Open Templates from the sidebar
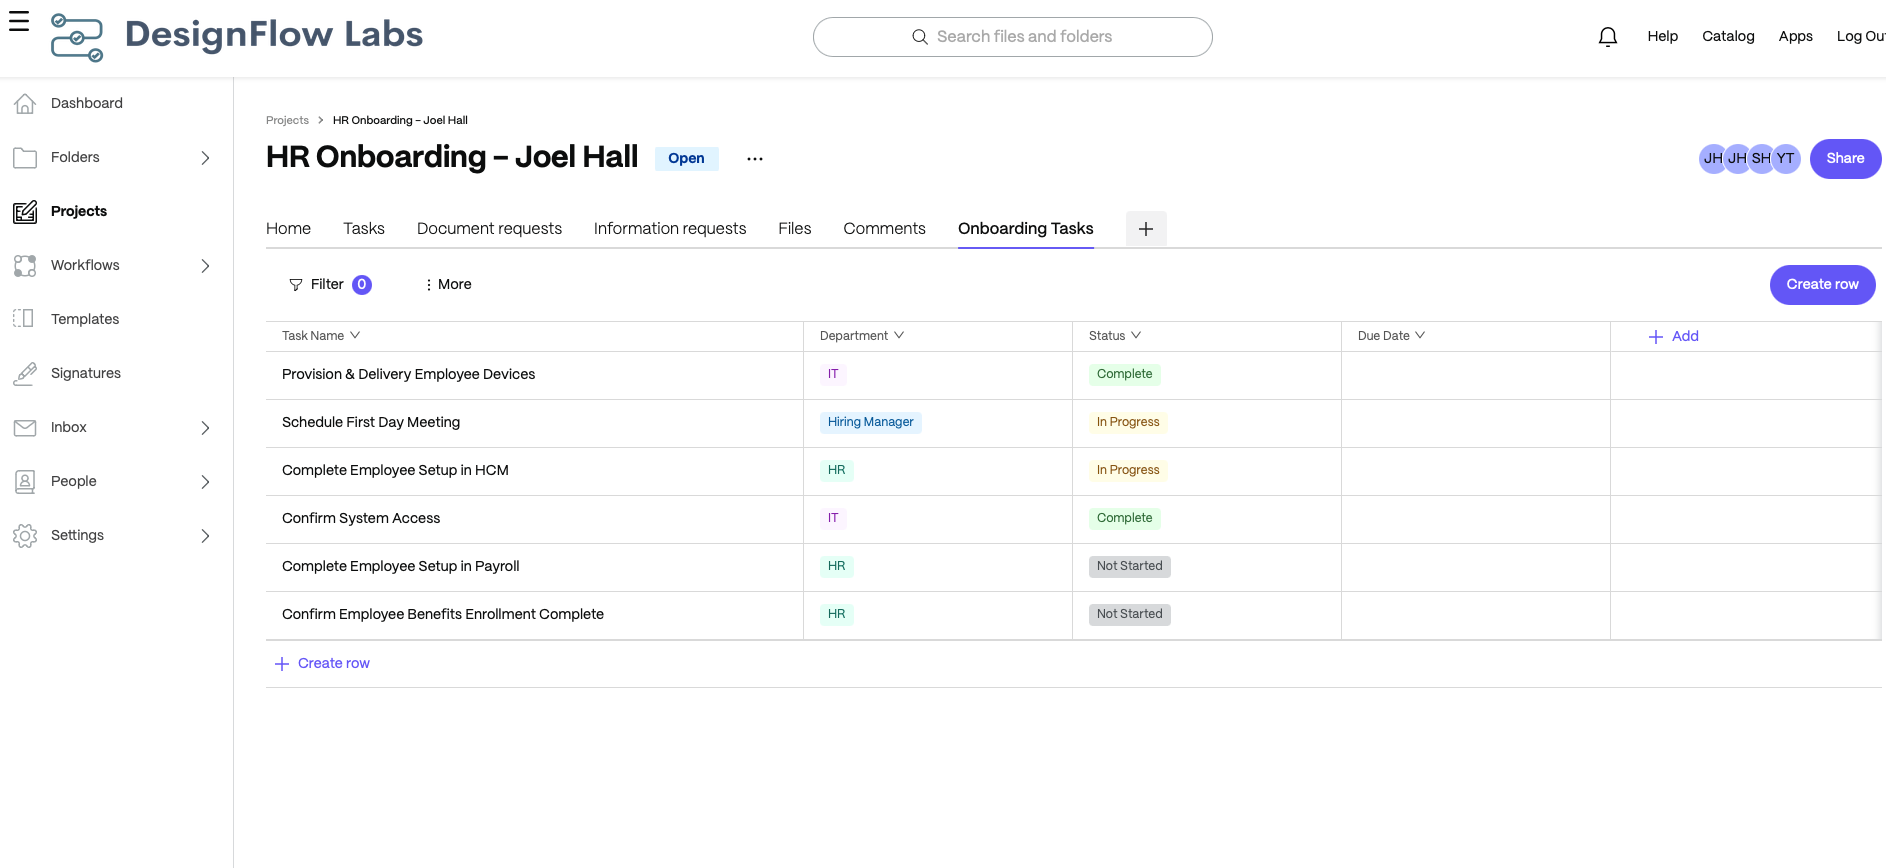Screen dimensions: 1886x868 click(85, 319)
